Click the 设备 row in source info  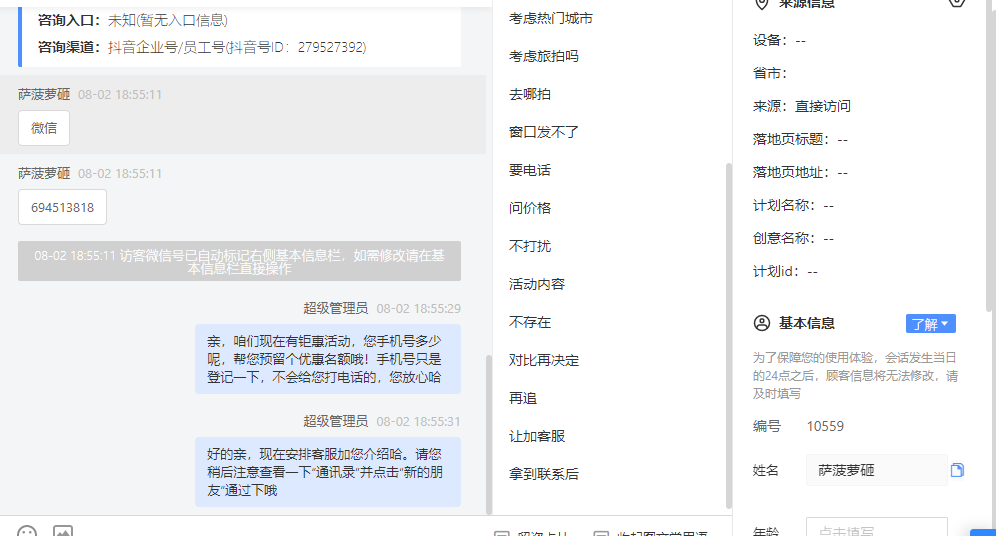[x=779, y=40]
